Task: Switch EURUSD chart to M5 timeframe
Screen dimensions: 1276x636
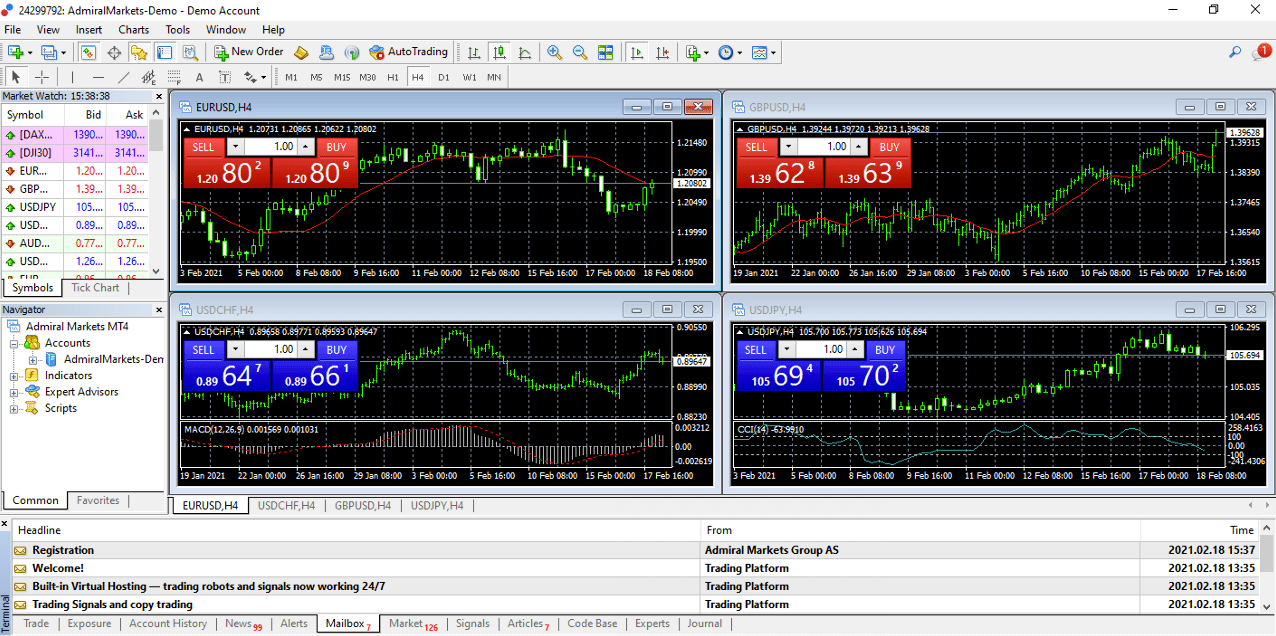Action: pyautogui.click(x=315, y=76)
